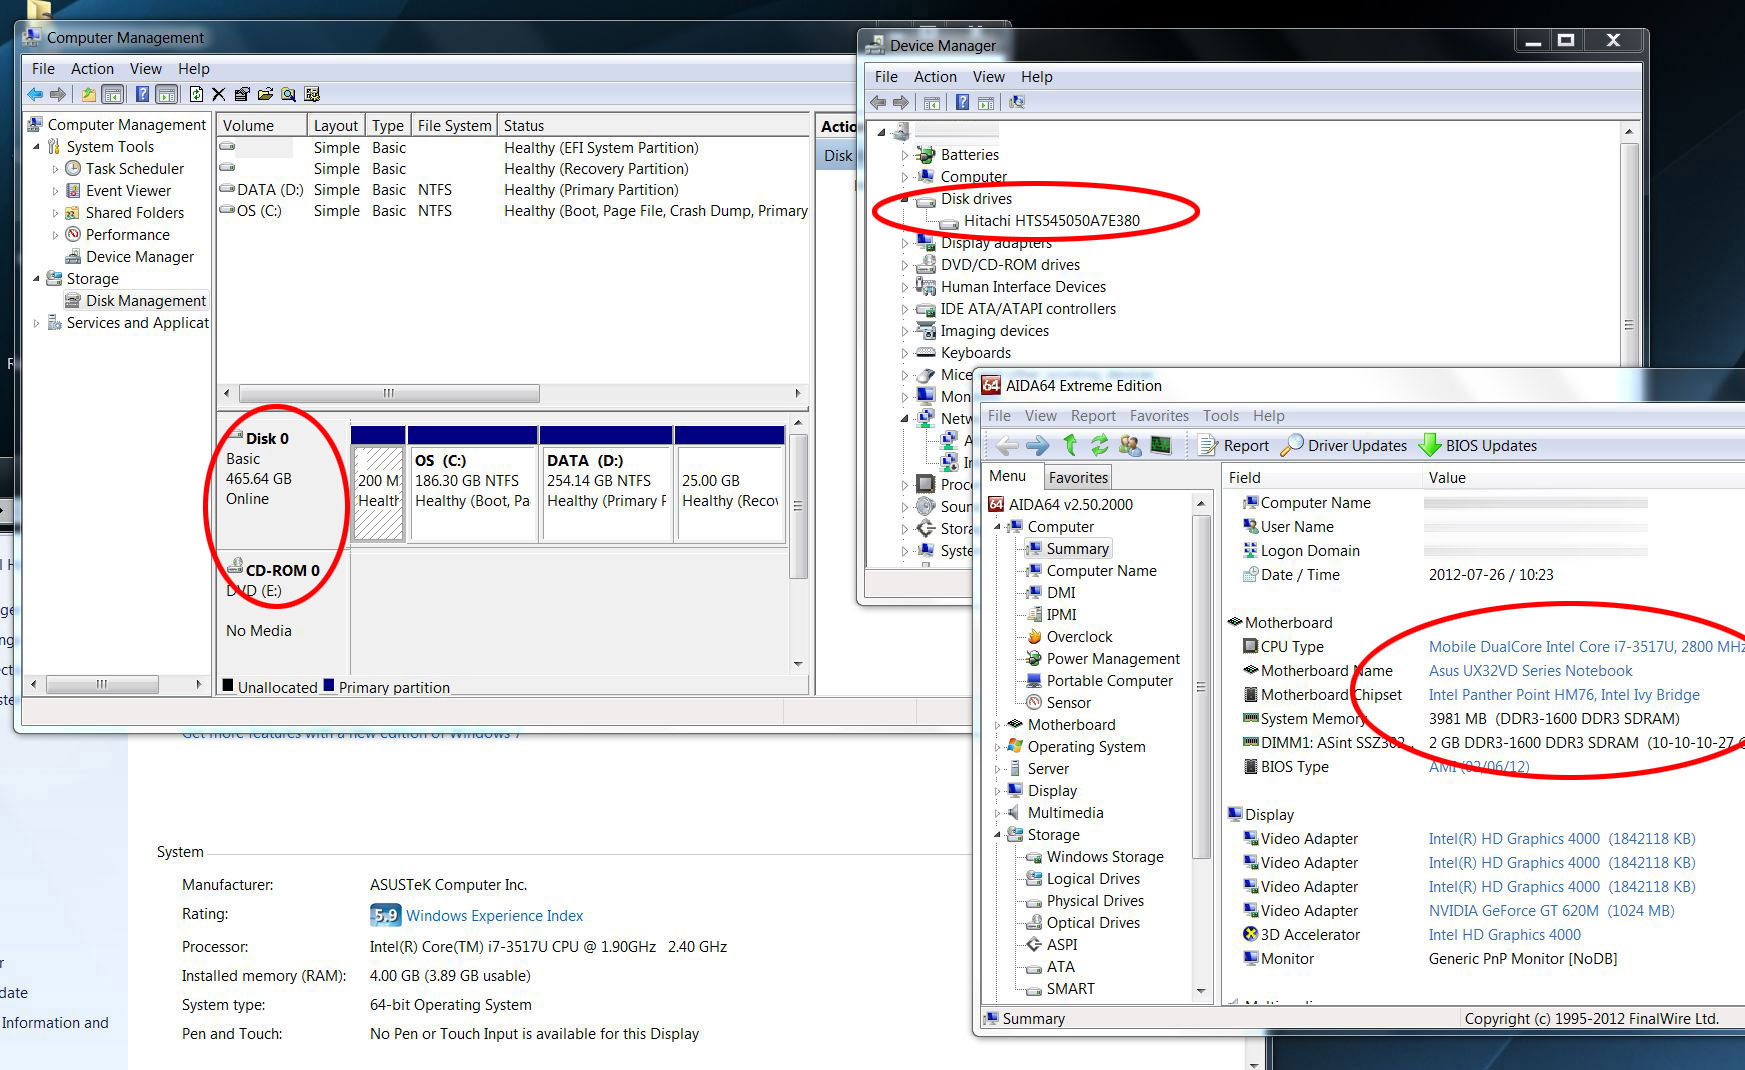Viewport: 1745px width, 1070px height.
Task: Expand DVD/CD-ROM drives in Device Manager
Action: (x=905, y=265)
